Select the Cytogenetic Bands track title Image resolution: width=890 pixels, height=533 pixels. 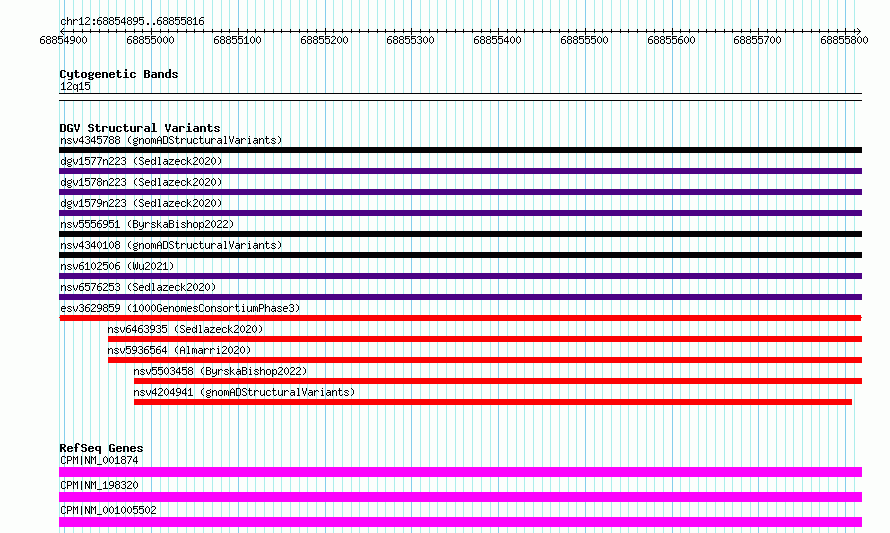[119, 74]
